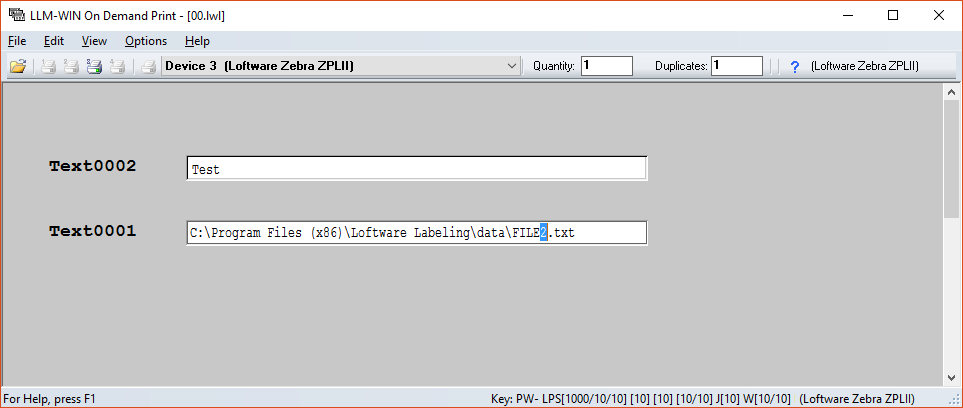Click the Text0001 label
Screen dimensions: 963x408
(x=93, y=231)
